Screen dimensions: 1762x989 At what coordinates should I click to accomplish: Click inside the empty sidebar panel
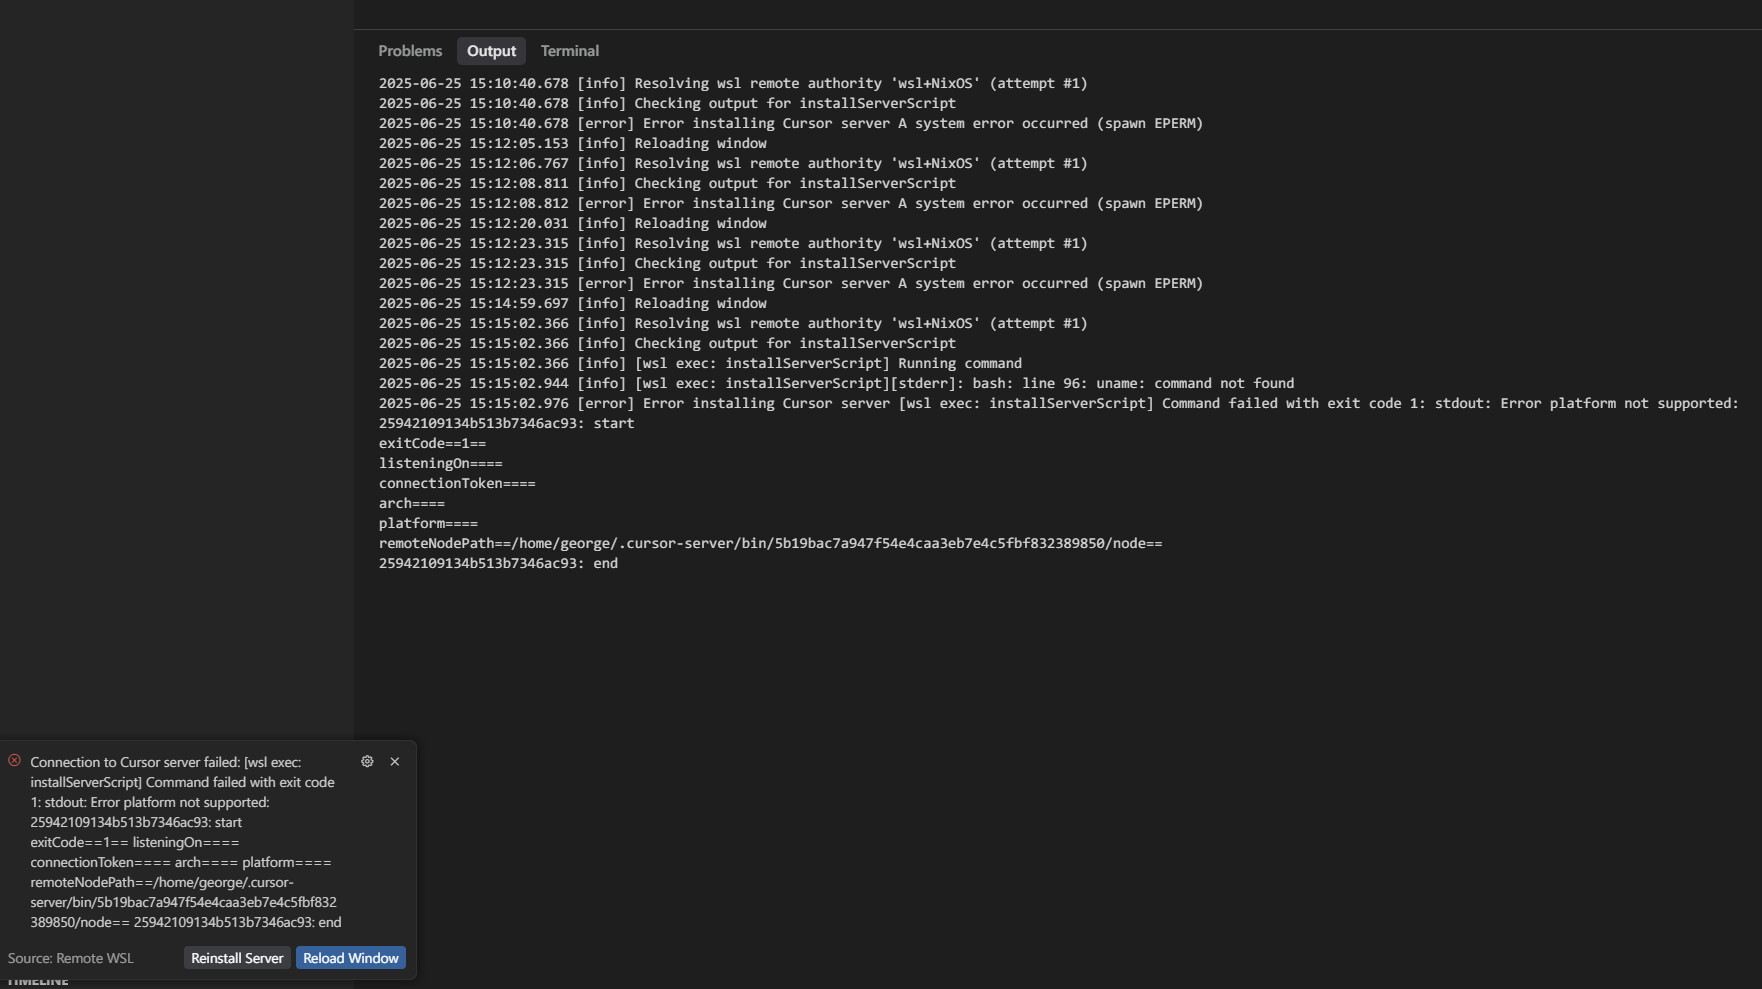click(x=175, y=400)
